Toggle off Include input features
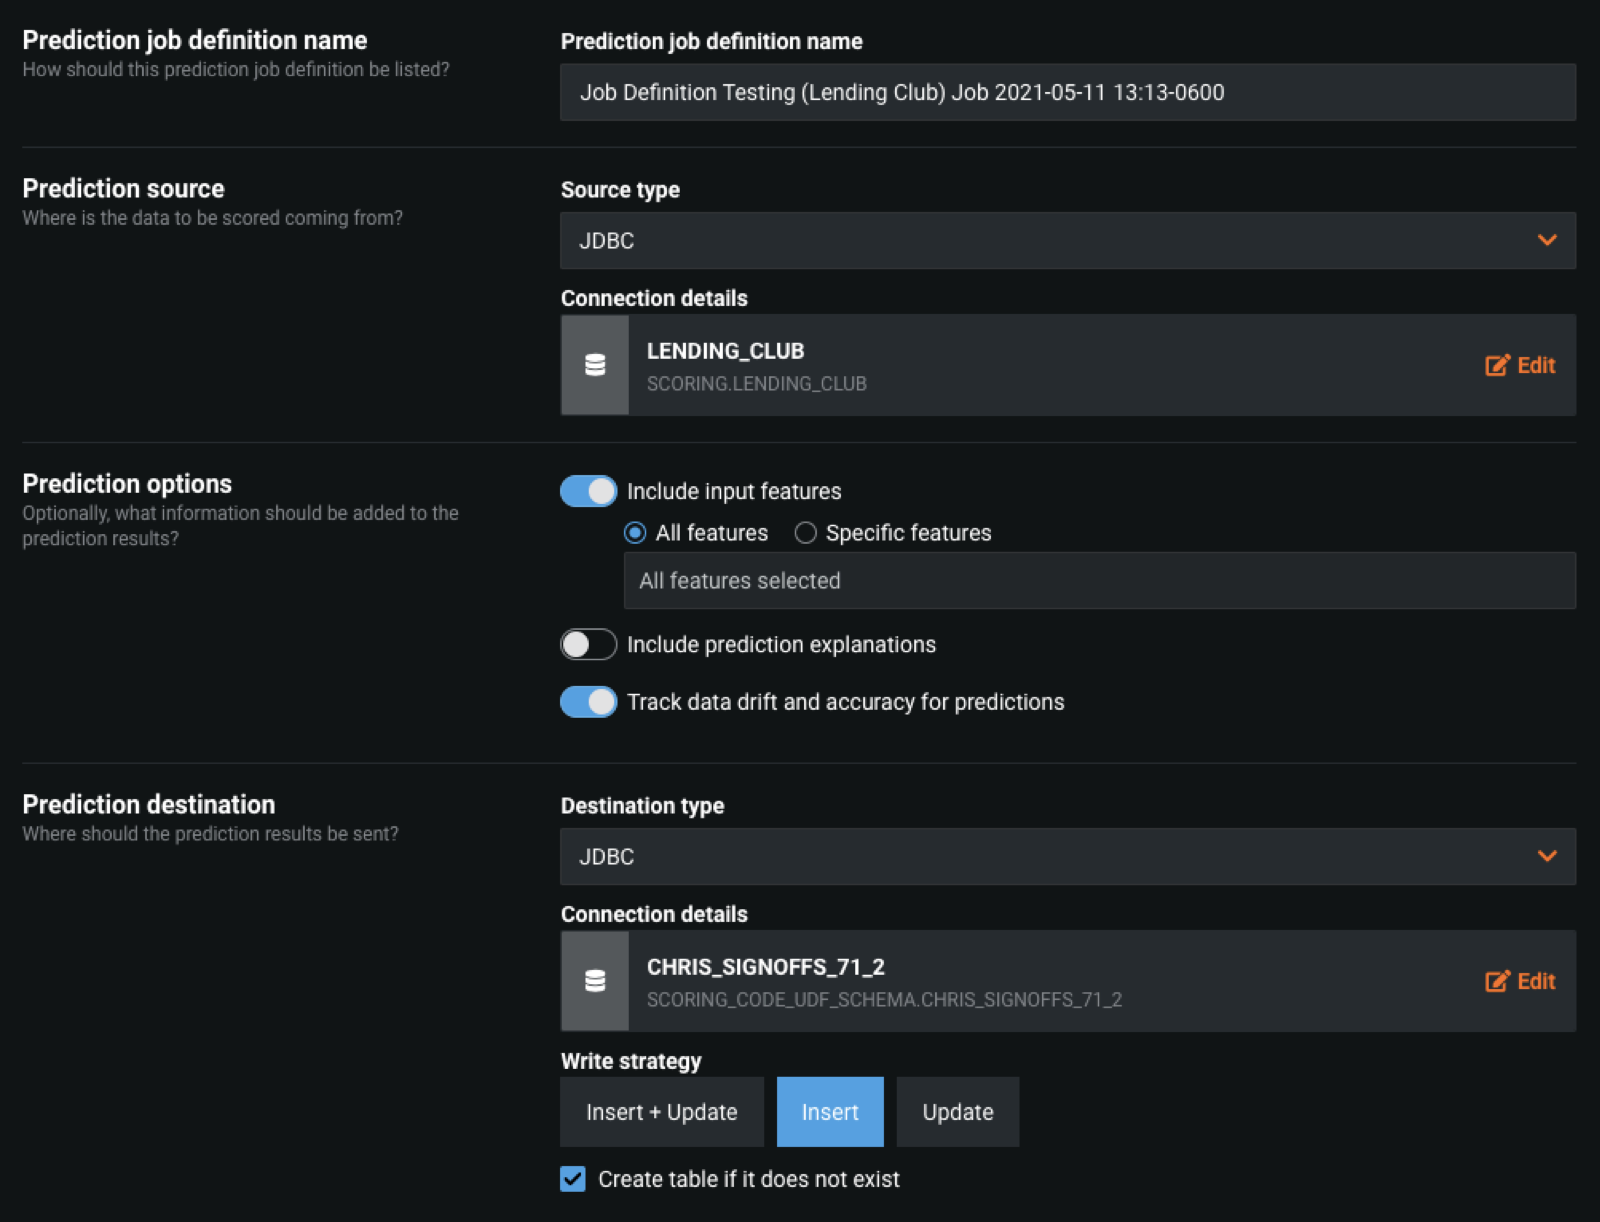Image resolution: width=1600 pixels, height=1222 pixels. pyautogui.click(x=588, y=491)
